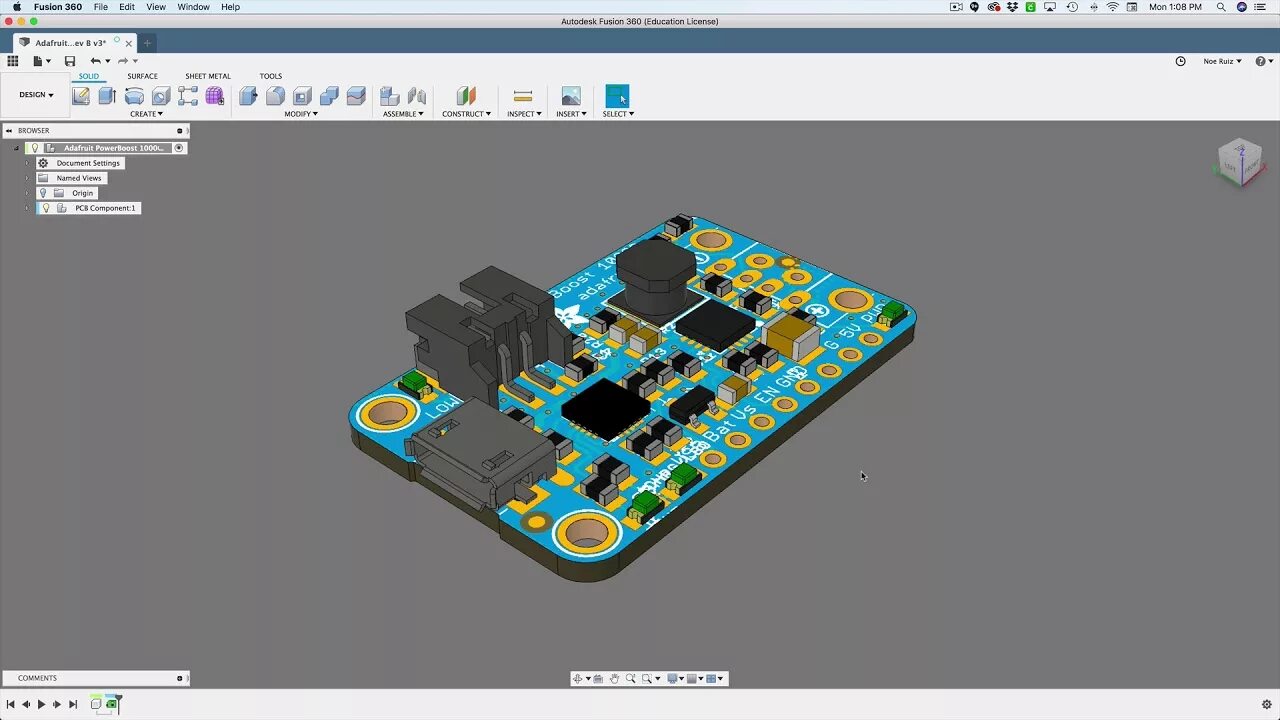The width and height of the screenshot is (1280, 720).
Task: Click the Undo arrow
Action: click(x=95, y=61)
